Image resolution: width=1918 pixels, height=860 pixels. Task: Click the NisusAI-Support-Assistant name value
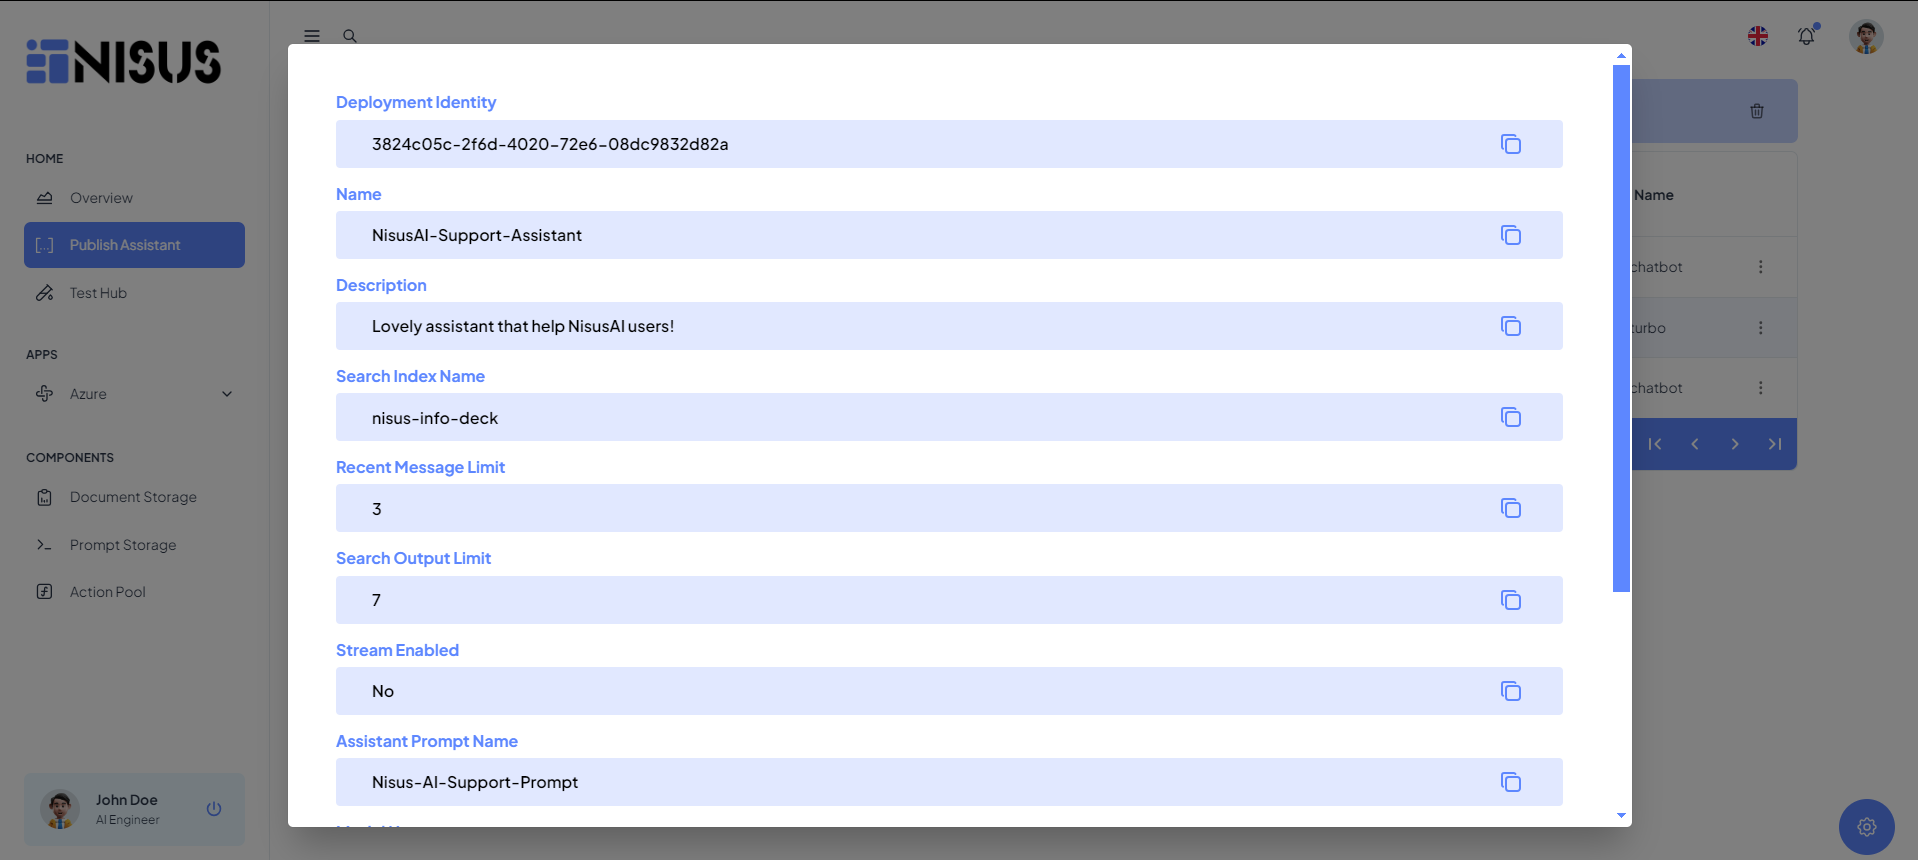477,235
